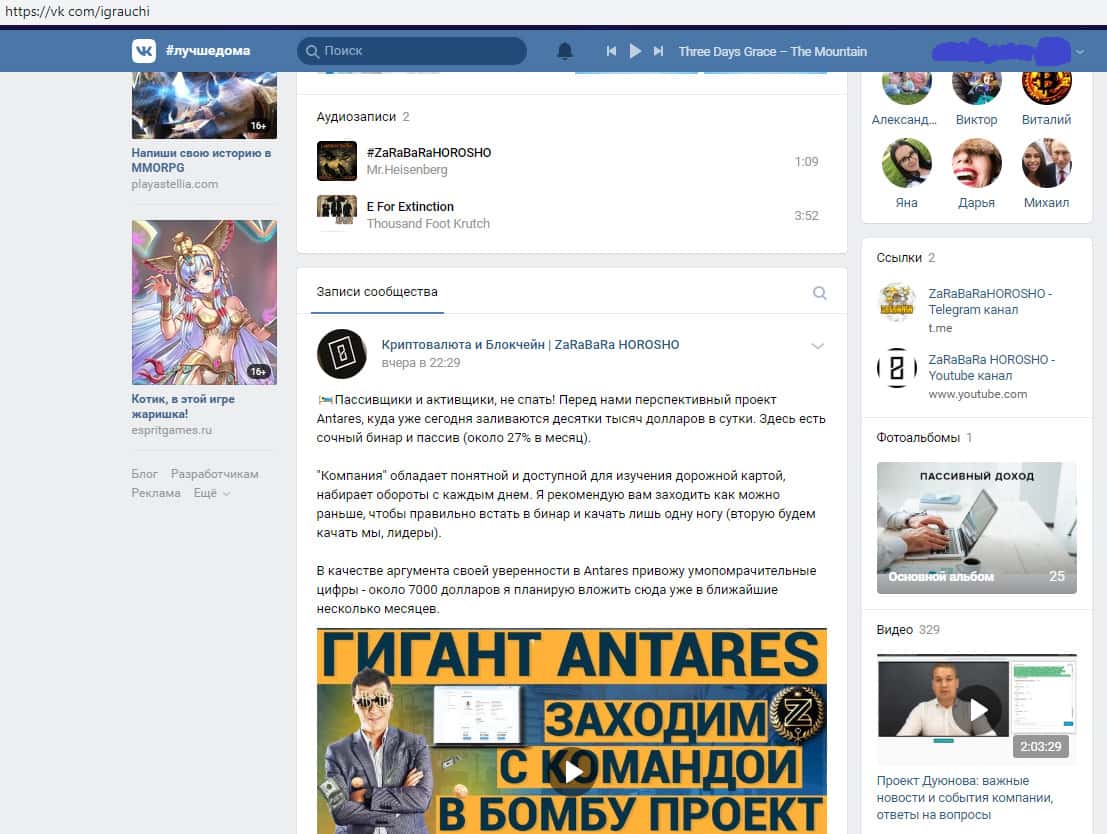This screenshot has width=1107, height=834.
Task: Click the browser address bar URL
Action: [x=78, y=11]
